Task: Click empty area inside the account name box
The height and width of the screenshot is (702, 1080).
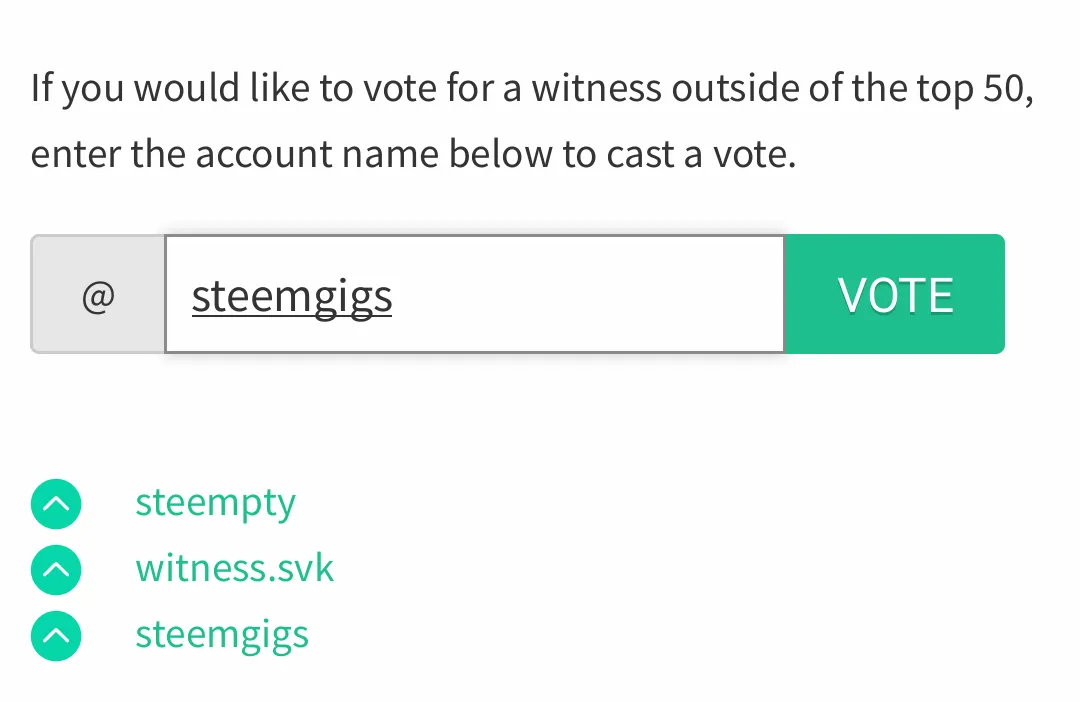Action: tap(585, 294)
